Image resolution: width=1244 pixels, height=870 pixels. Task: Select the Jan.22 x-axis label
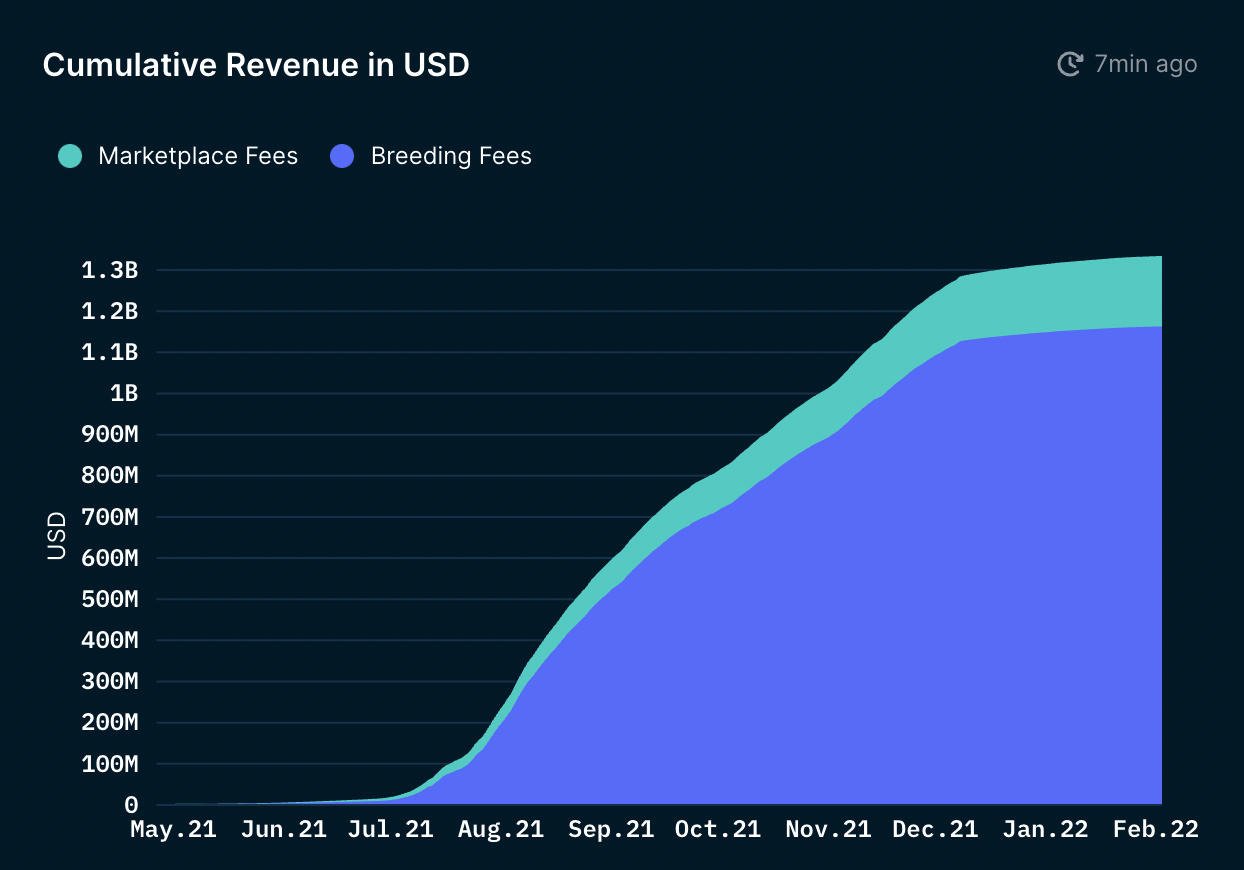[x=1046, y=829]
